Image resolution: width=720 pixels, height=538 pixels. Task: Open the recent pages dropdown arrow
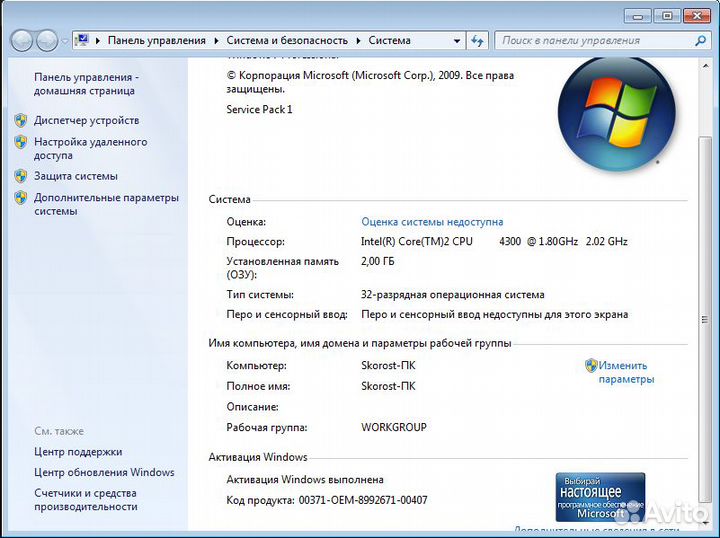click(x=65, y=42)
